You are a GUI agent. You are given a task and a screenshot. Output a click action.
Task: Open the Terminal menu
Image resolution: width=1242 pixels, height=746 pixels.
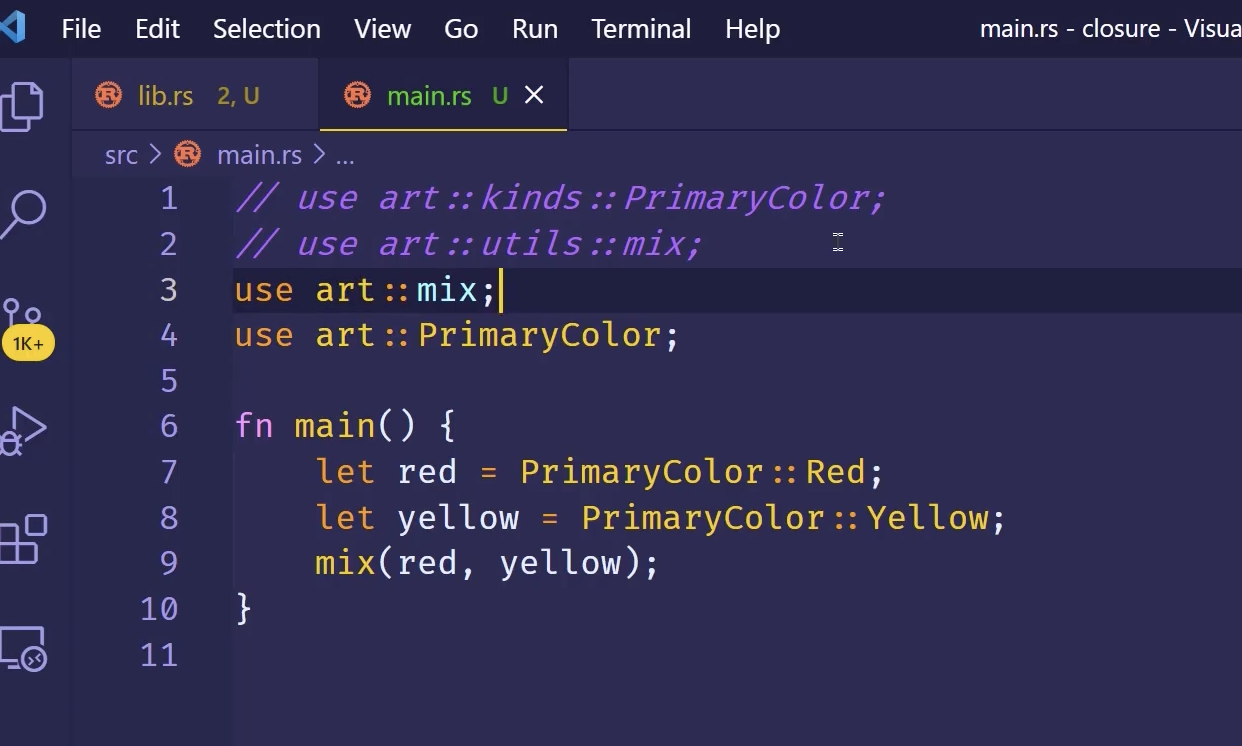tap(641, 29)
